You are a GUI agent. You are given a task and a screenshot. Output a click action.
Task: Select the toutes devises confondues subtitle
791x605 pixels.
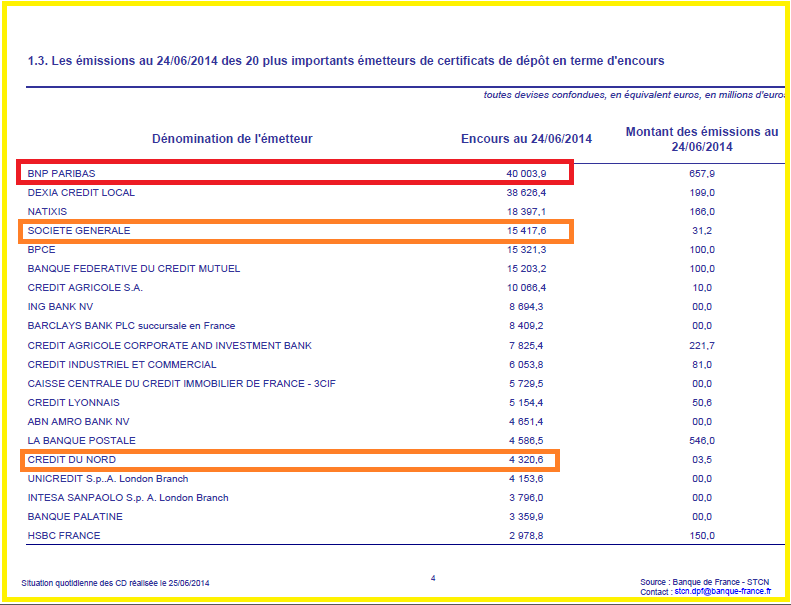coord(634,95)
